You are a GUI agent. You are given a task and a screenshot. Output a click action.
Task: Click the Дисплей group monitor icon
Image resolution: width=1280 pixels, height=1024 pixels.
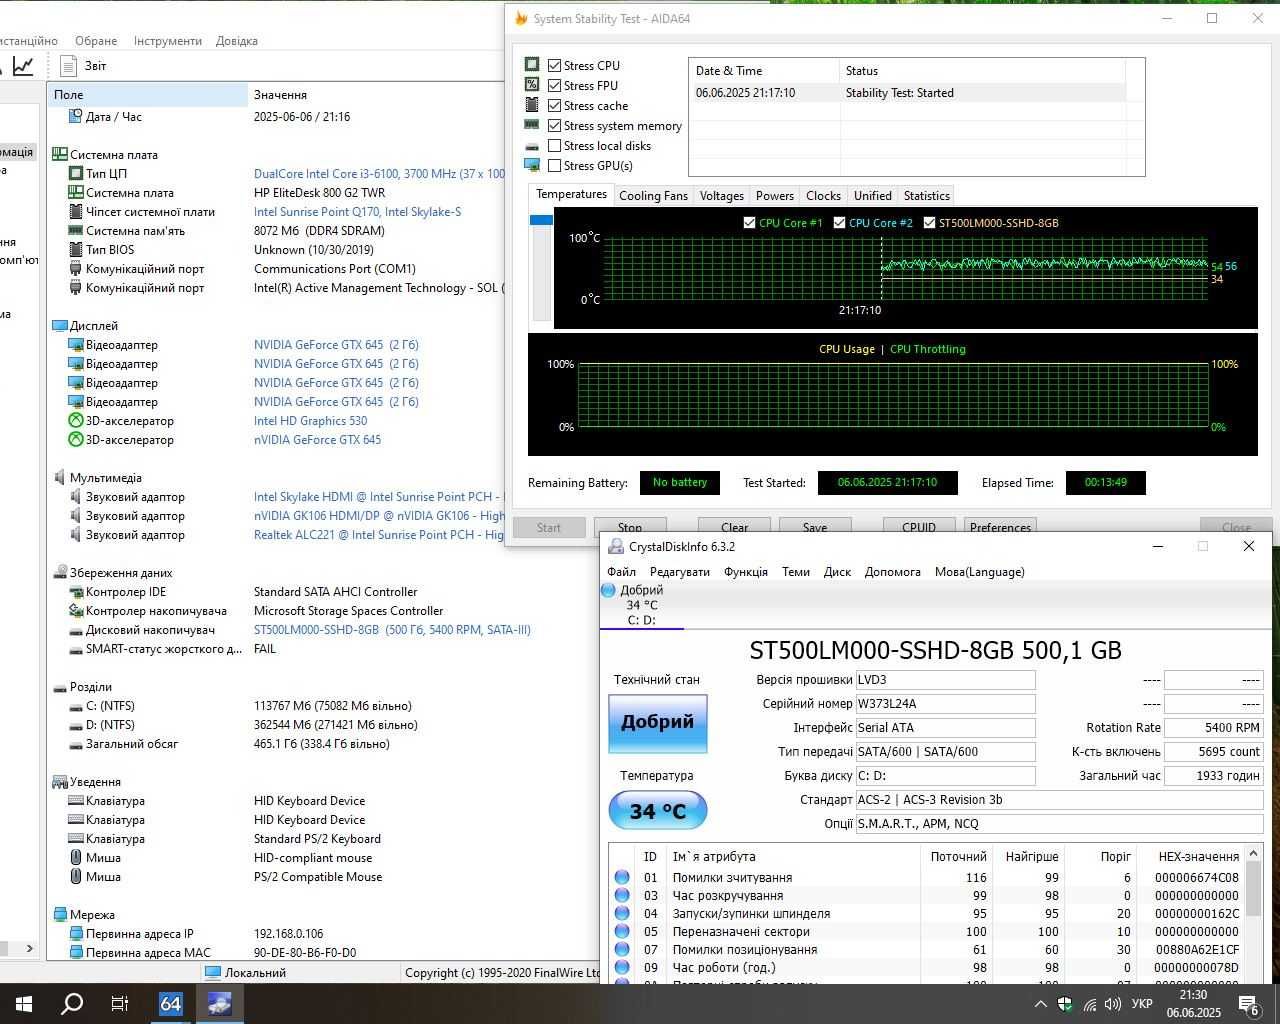click(x=59, y=326)
